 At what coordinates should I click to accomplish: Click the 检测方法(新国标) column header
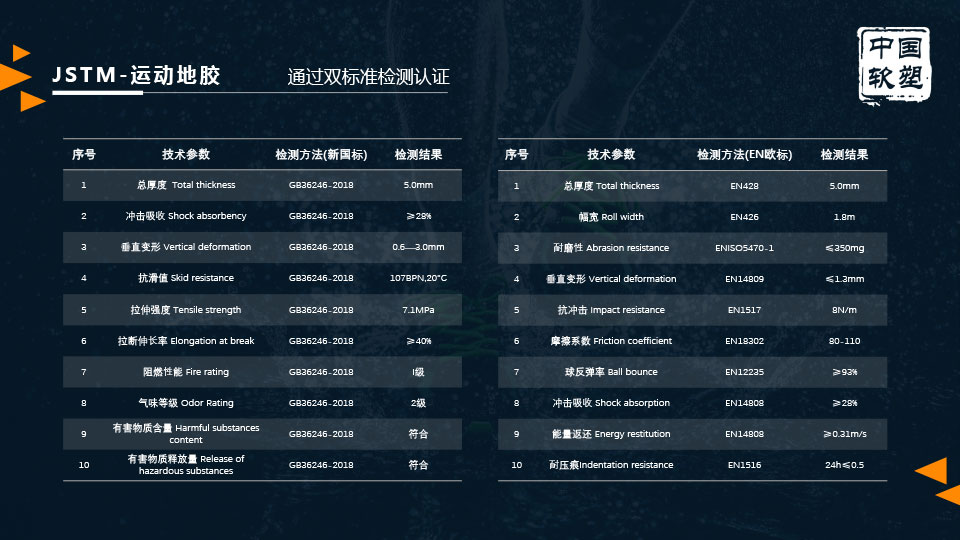[x=321, y=155]
